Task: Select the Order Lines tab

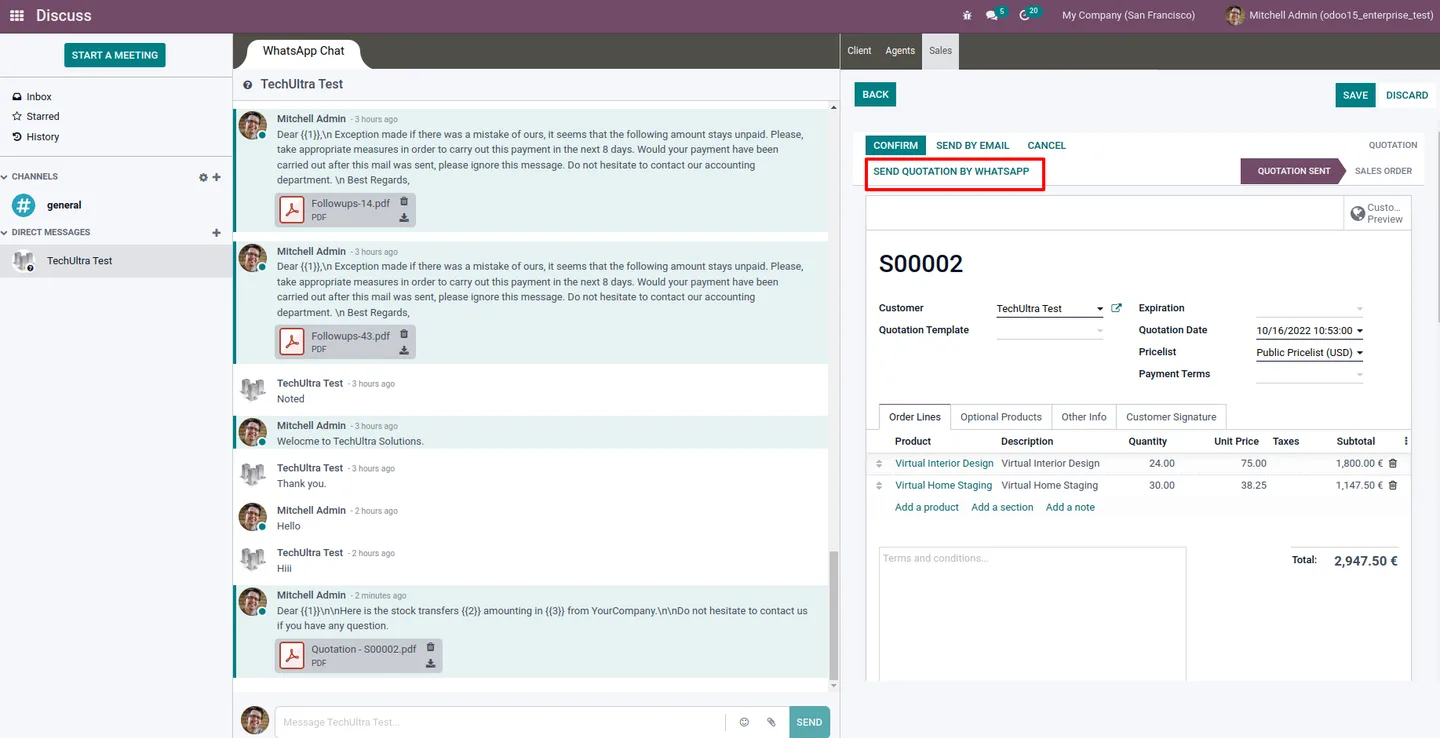Action: point(915,417)
